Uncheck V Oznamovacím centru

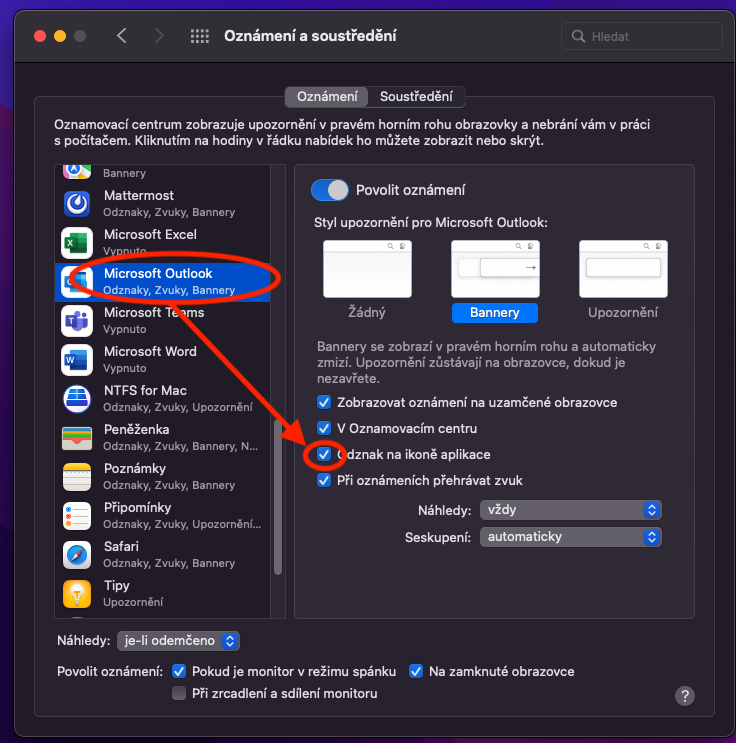pos(324,428)
